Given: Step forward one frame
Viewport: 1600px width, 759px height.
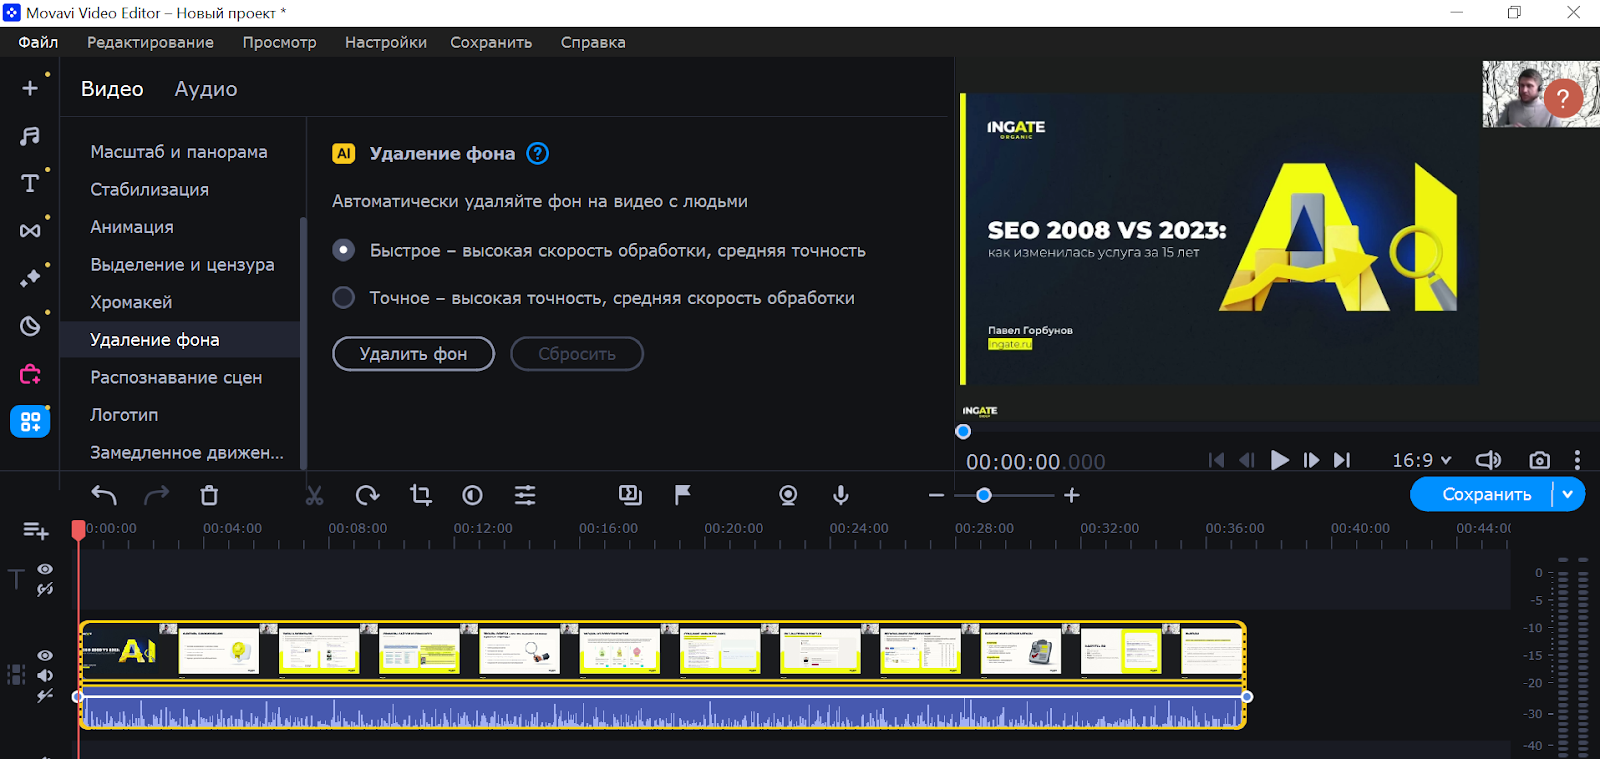Looking at the screenshot, I should [1311, 460].
